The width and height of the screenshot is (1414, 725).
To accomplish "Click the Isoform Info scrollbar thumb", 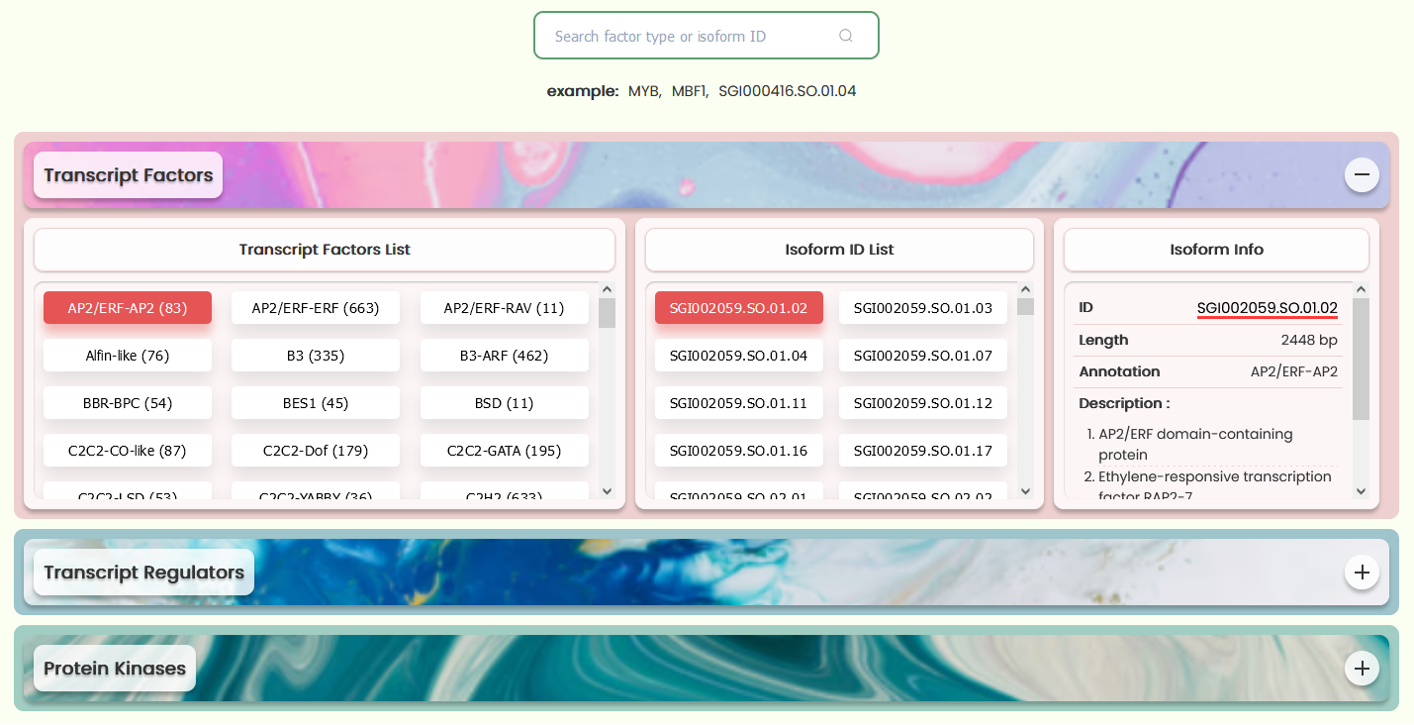I will click(1361, 359).
